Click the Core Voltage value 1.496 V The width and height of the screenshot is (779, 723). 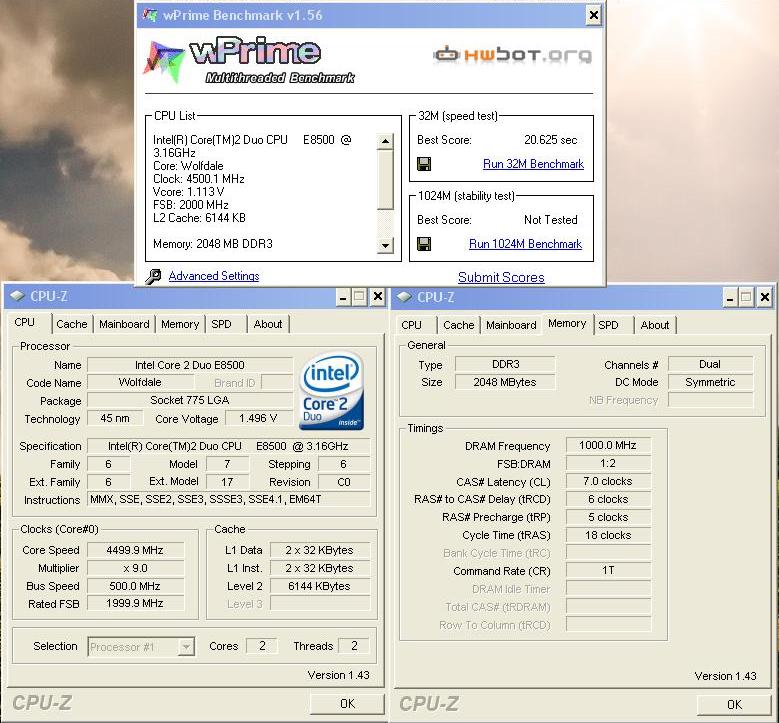click(x=258, y=418)
